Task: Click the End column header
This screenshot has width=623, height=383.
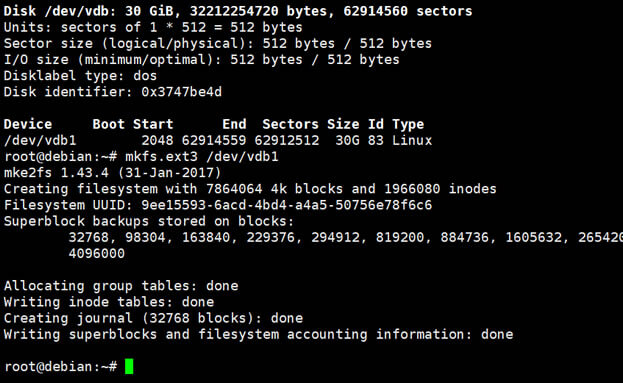Action: (234, 124)
